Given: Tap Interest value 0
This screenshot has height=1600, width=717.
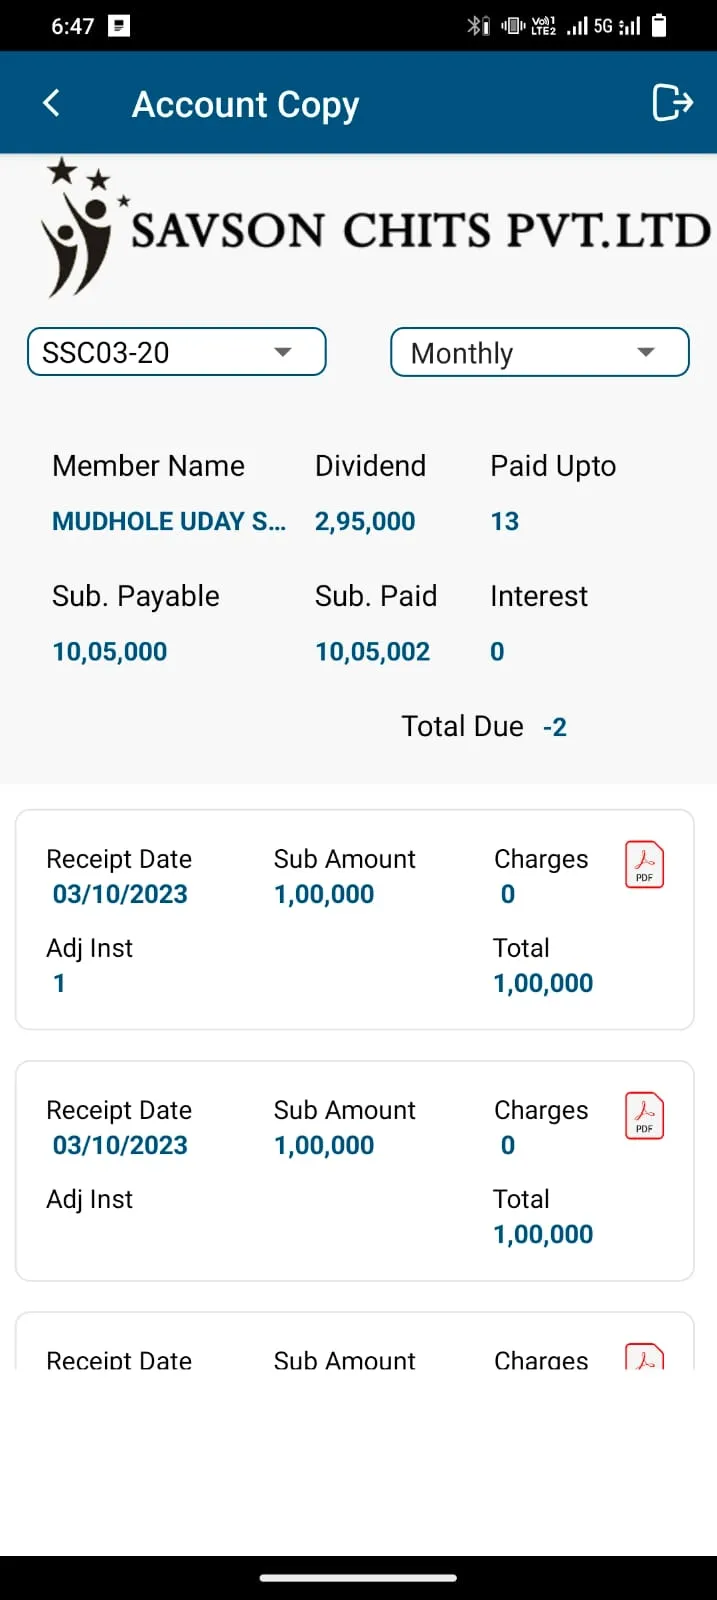Looking at the screenshot, I should pos(497,652).
